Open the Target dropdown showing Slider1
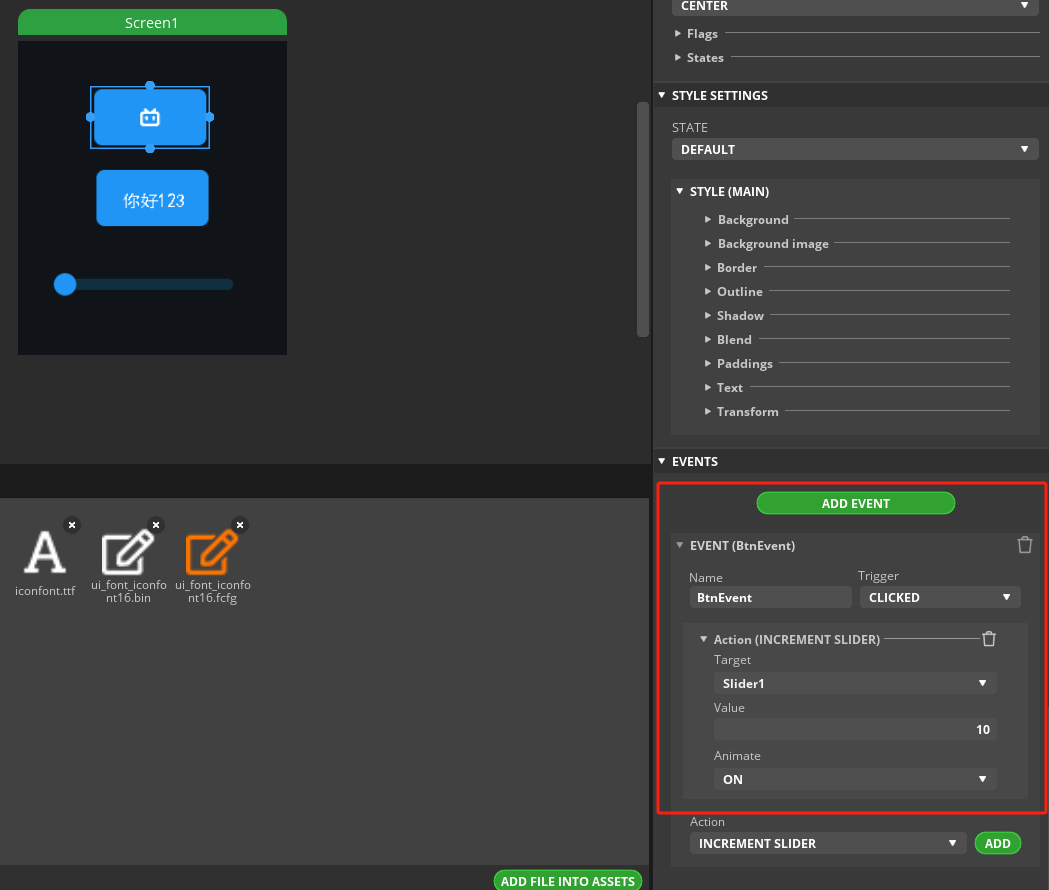Screen dimensions: 1049x890 854,684
